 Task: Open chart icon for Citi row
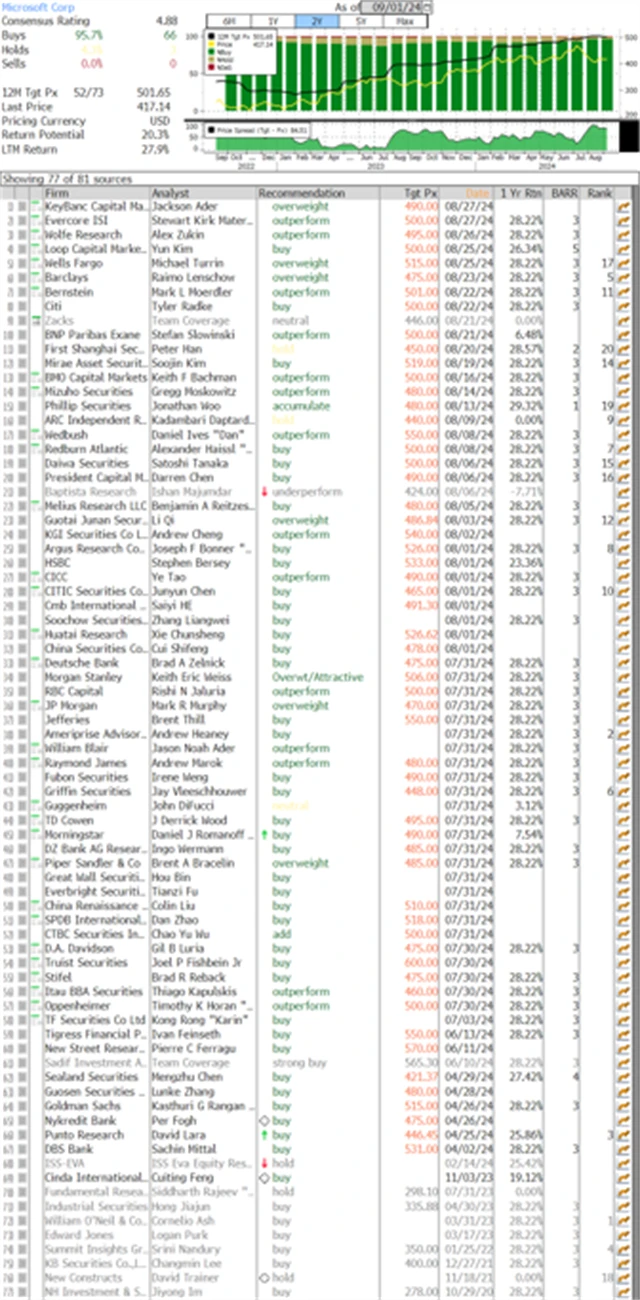tap(625, 307)
